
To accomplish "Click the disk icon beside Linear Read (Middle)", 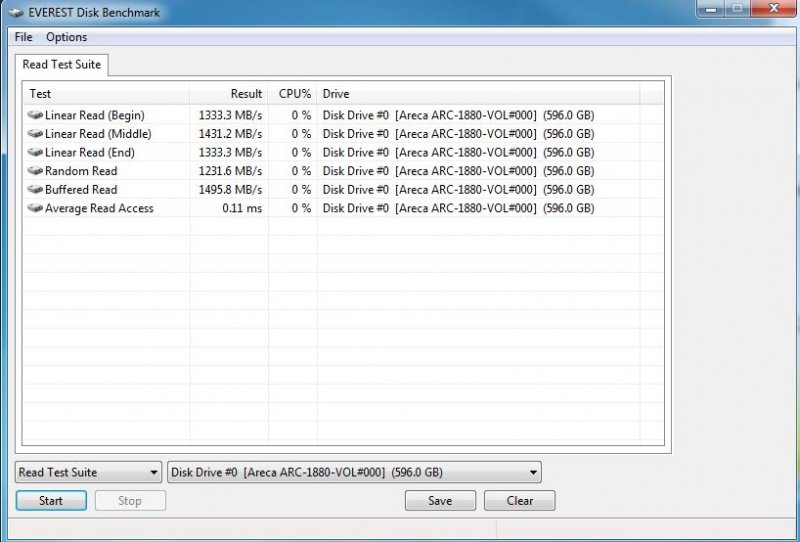I will [35, 134].
